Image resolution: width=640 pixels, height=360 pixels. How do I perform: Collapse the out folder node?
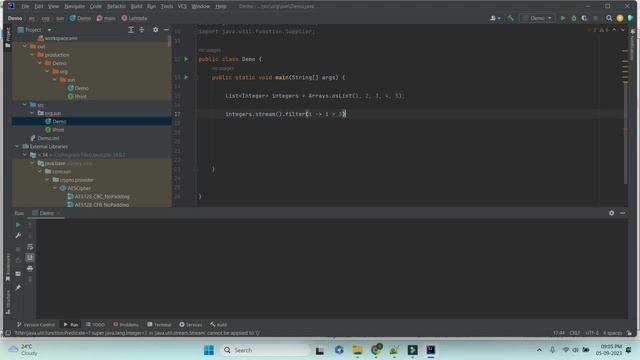[25, 46]
